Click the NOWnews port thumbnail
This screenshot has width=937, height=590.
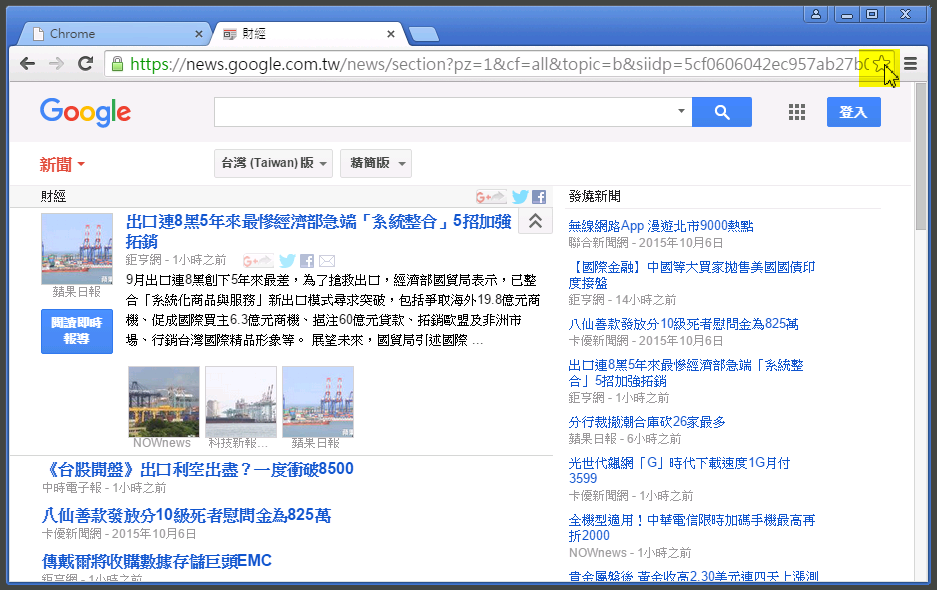coord(164,402)
